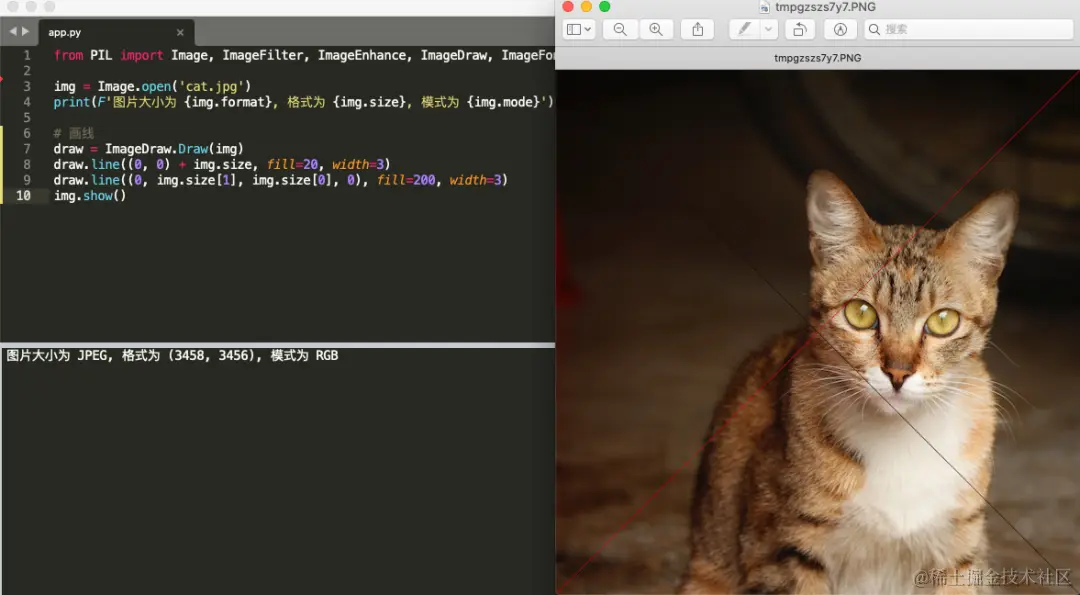1080x595 pixels.
Task: Close the Preview window
Action: click(568, 7)
